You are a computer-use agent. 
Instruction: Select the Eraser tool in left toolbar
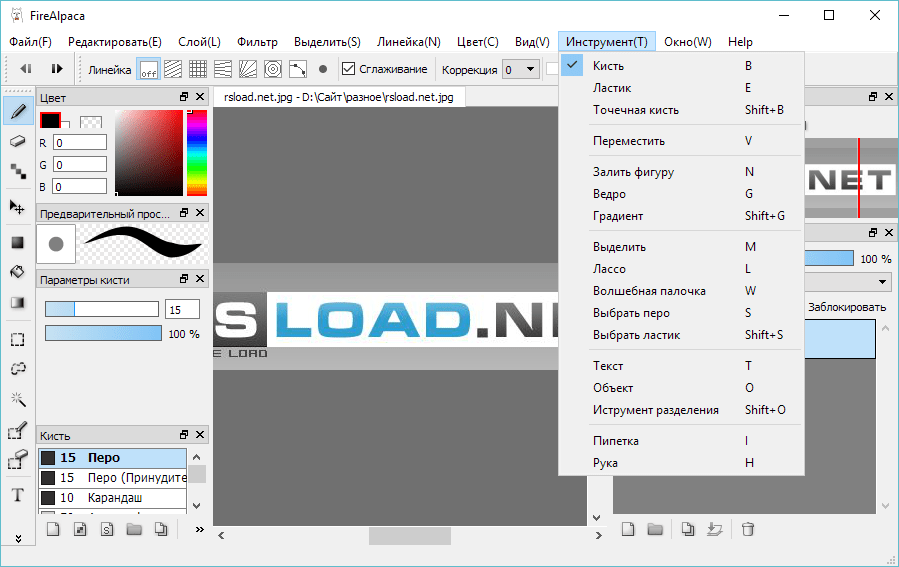pyautogui.click(x=18, y=140)
